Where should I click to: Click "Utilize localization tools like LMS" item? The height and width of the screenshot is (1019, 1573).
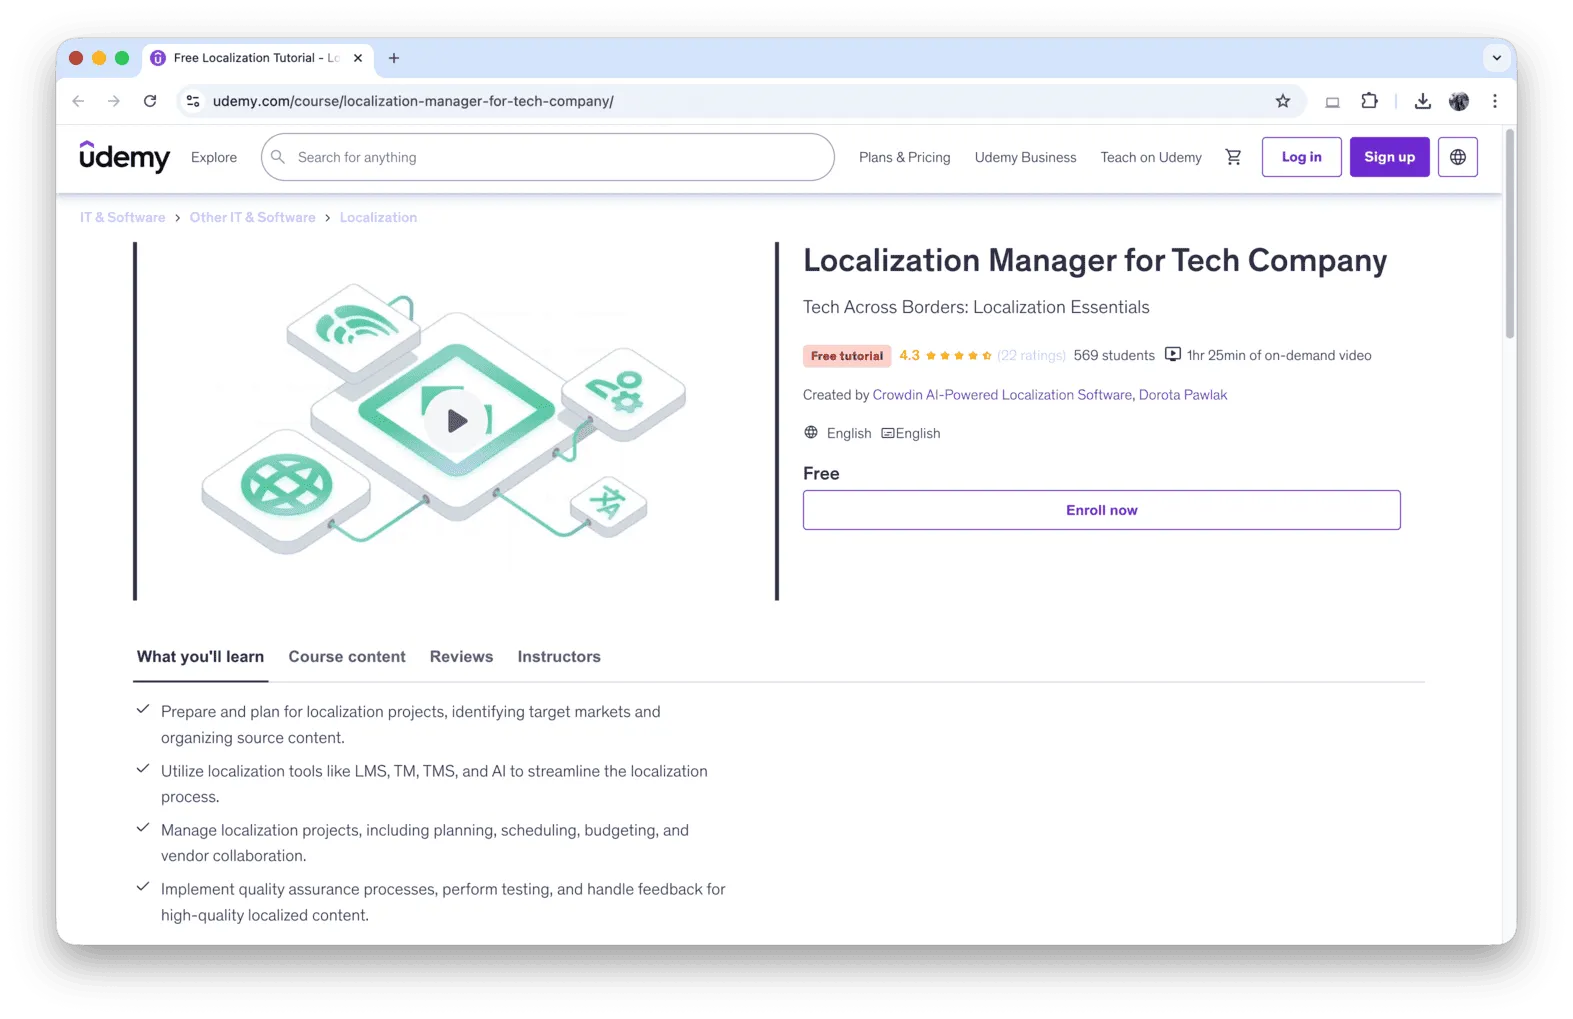pos(434,784)
